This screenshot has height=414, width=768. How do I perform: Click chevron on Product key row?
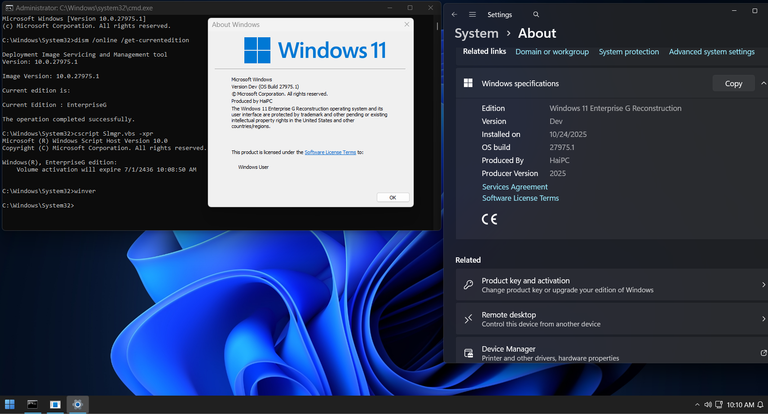pyautogui.click(x=763, y=285)
